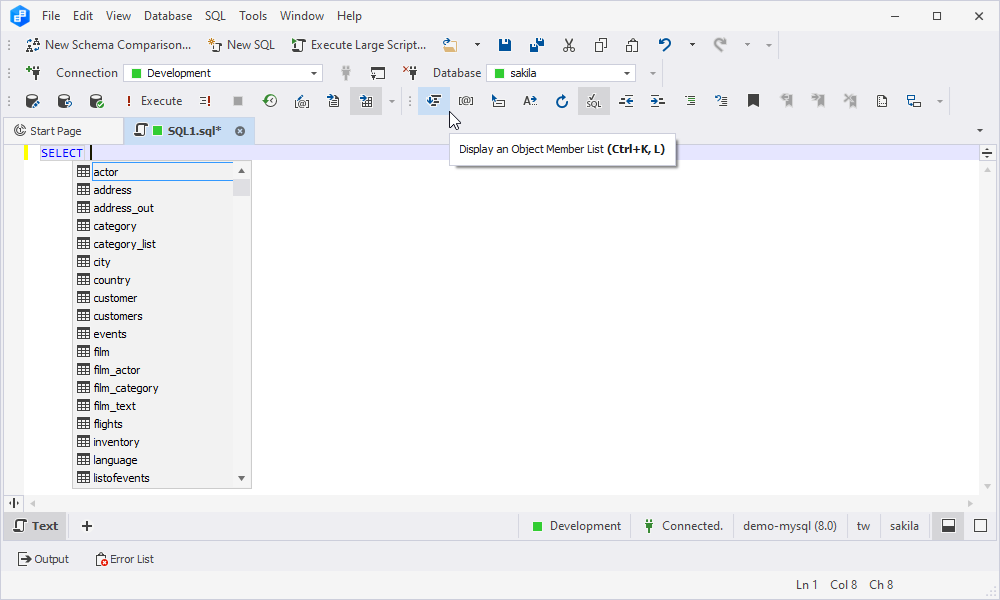Screen dimensions: 1000x600
Task: Close the SQL1.sql tab
Action: (x=240, y=131)
